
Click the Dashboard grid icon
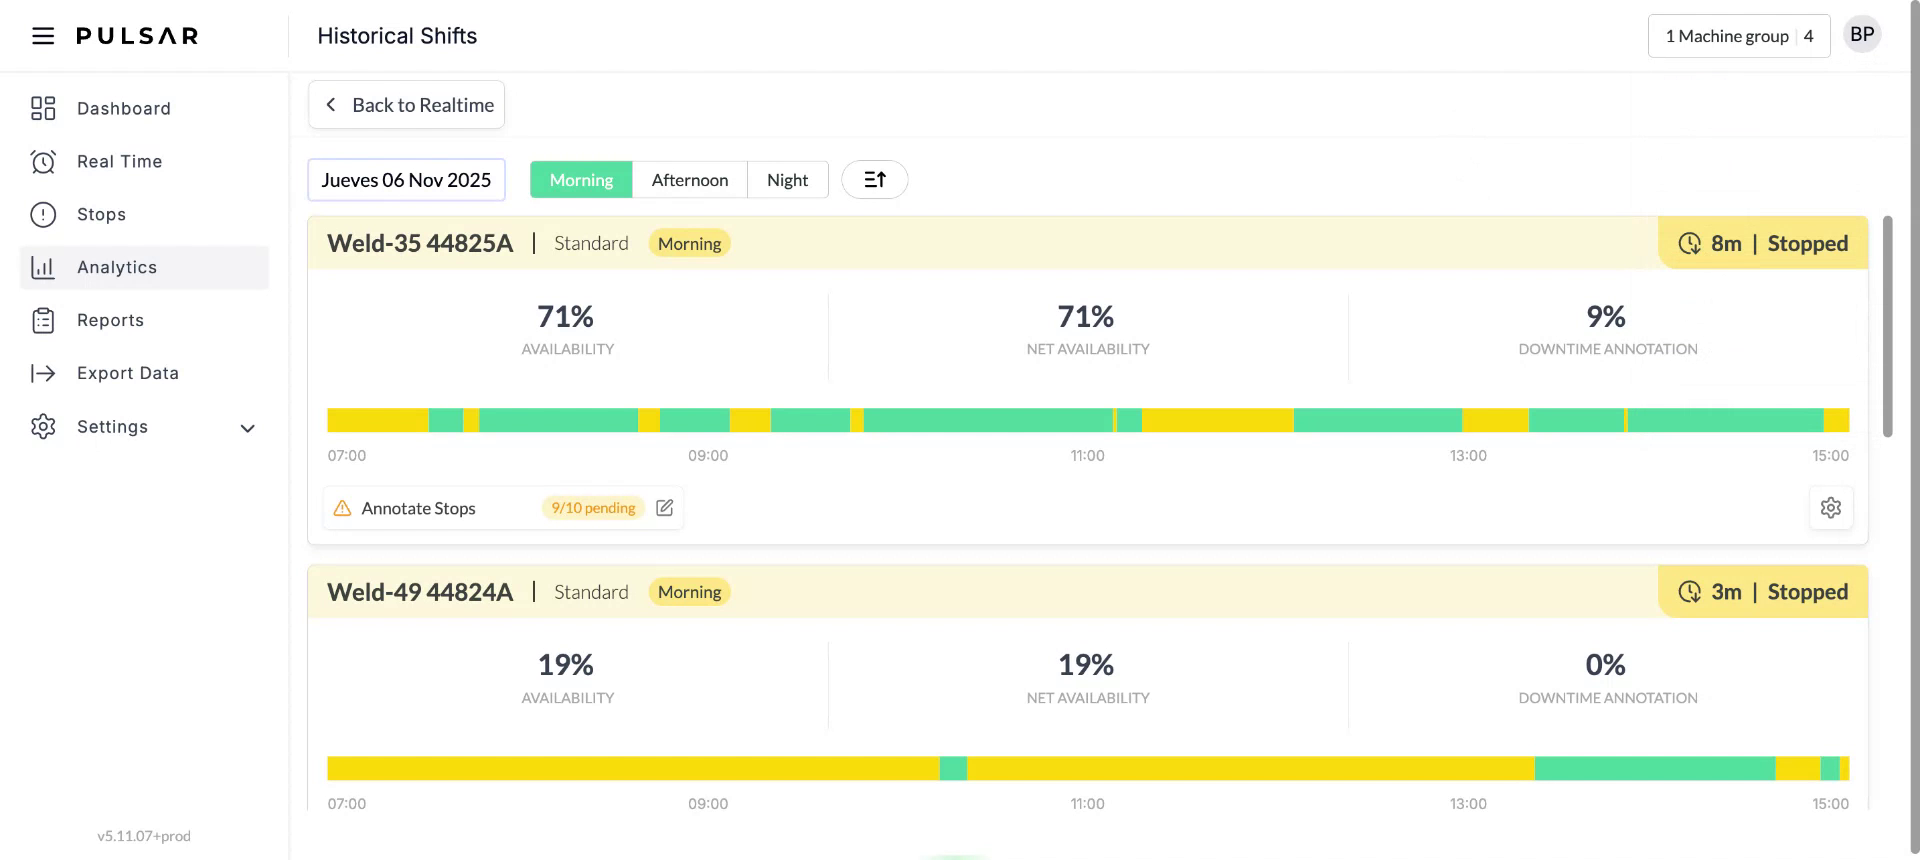point(43,108)
